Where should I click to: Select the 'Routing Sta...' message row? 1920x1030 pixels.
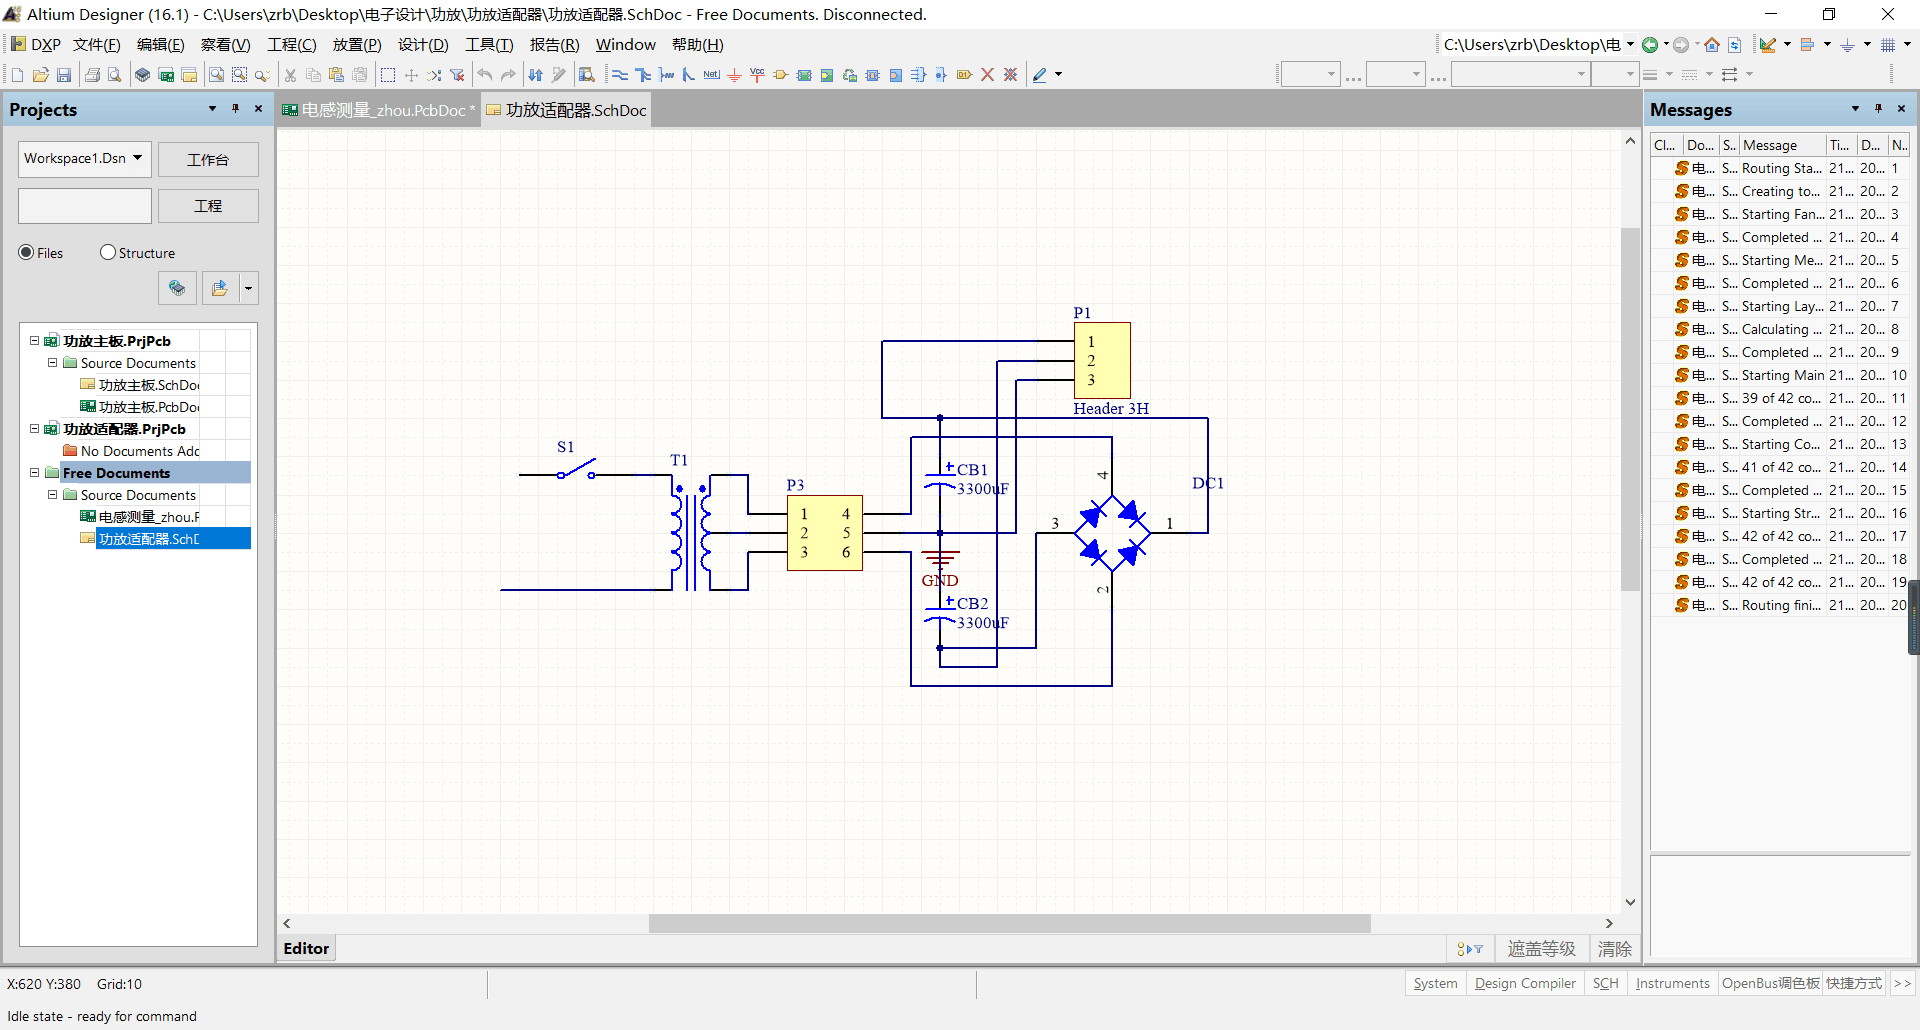(1780, 168)
